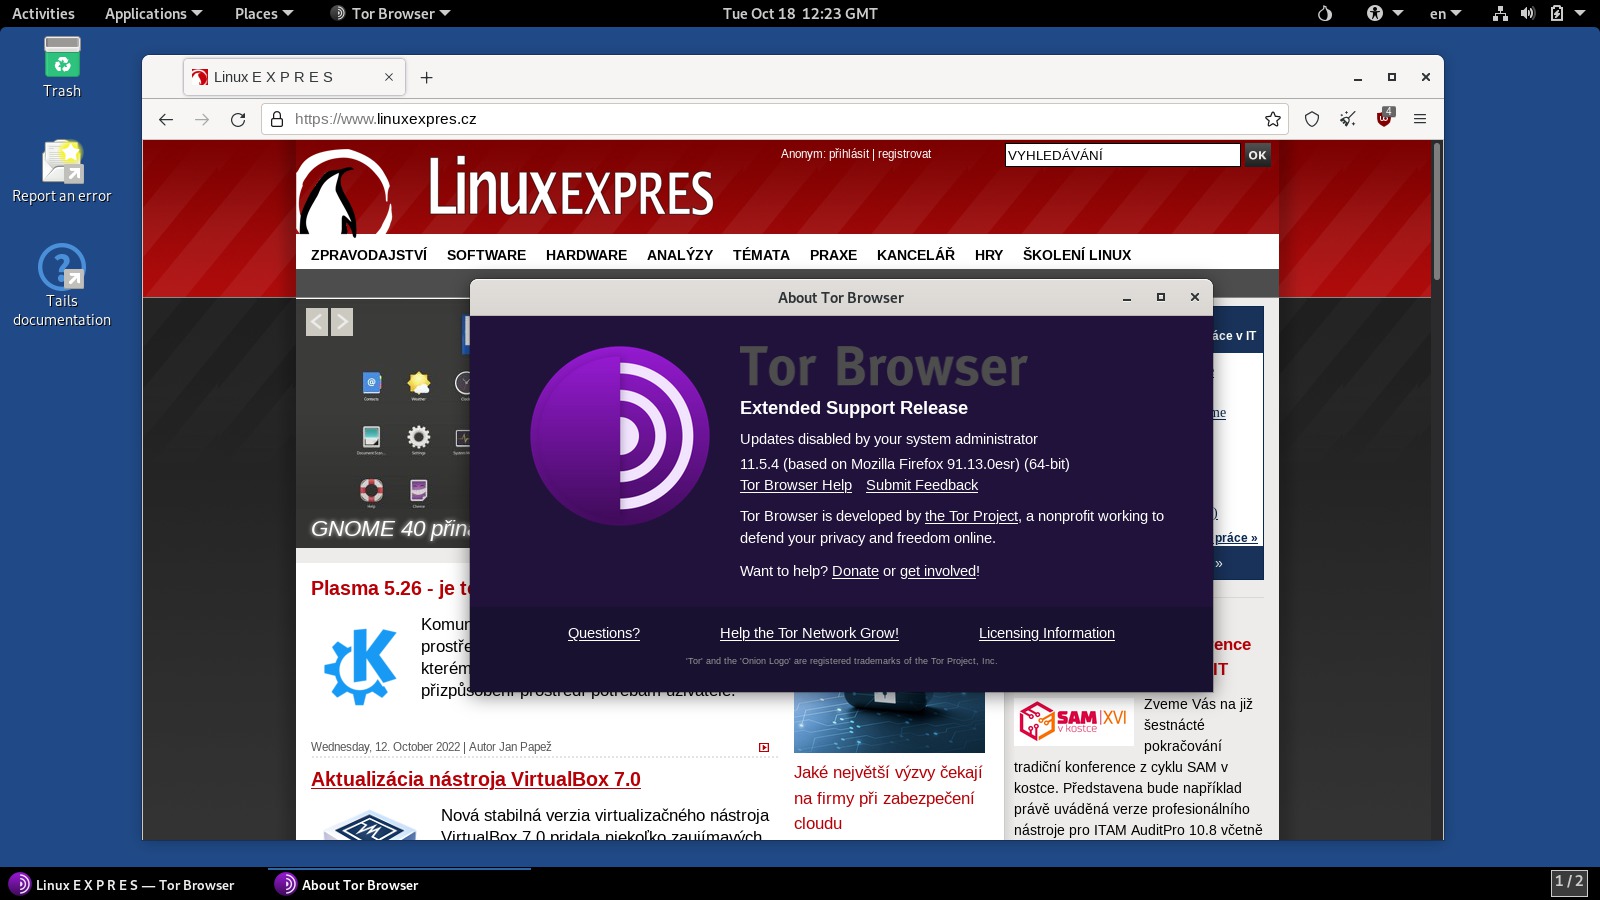Open the keyboard layout en menu

pos(1445,13)
